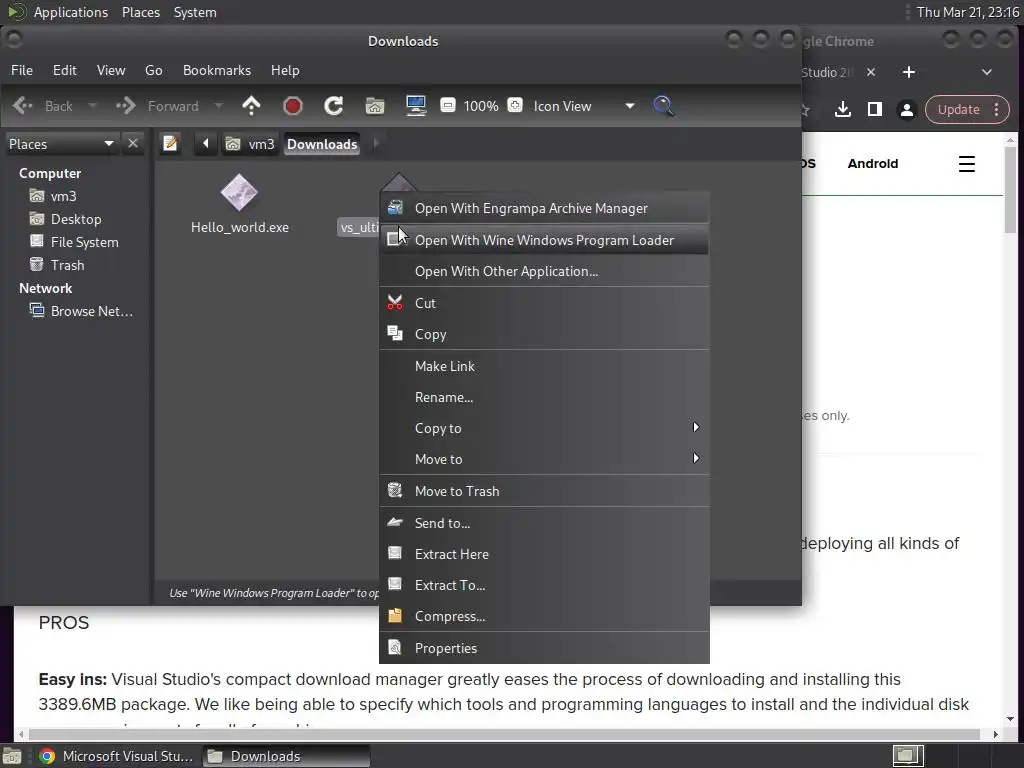Select Move to Trash
This screenshot has height=768, width=1024.
(544, 491)
